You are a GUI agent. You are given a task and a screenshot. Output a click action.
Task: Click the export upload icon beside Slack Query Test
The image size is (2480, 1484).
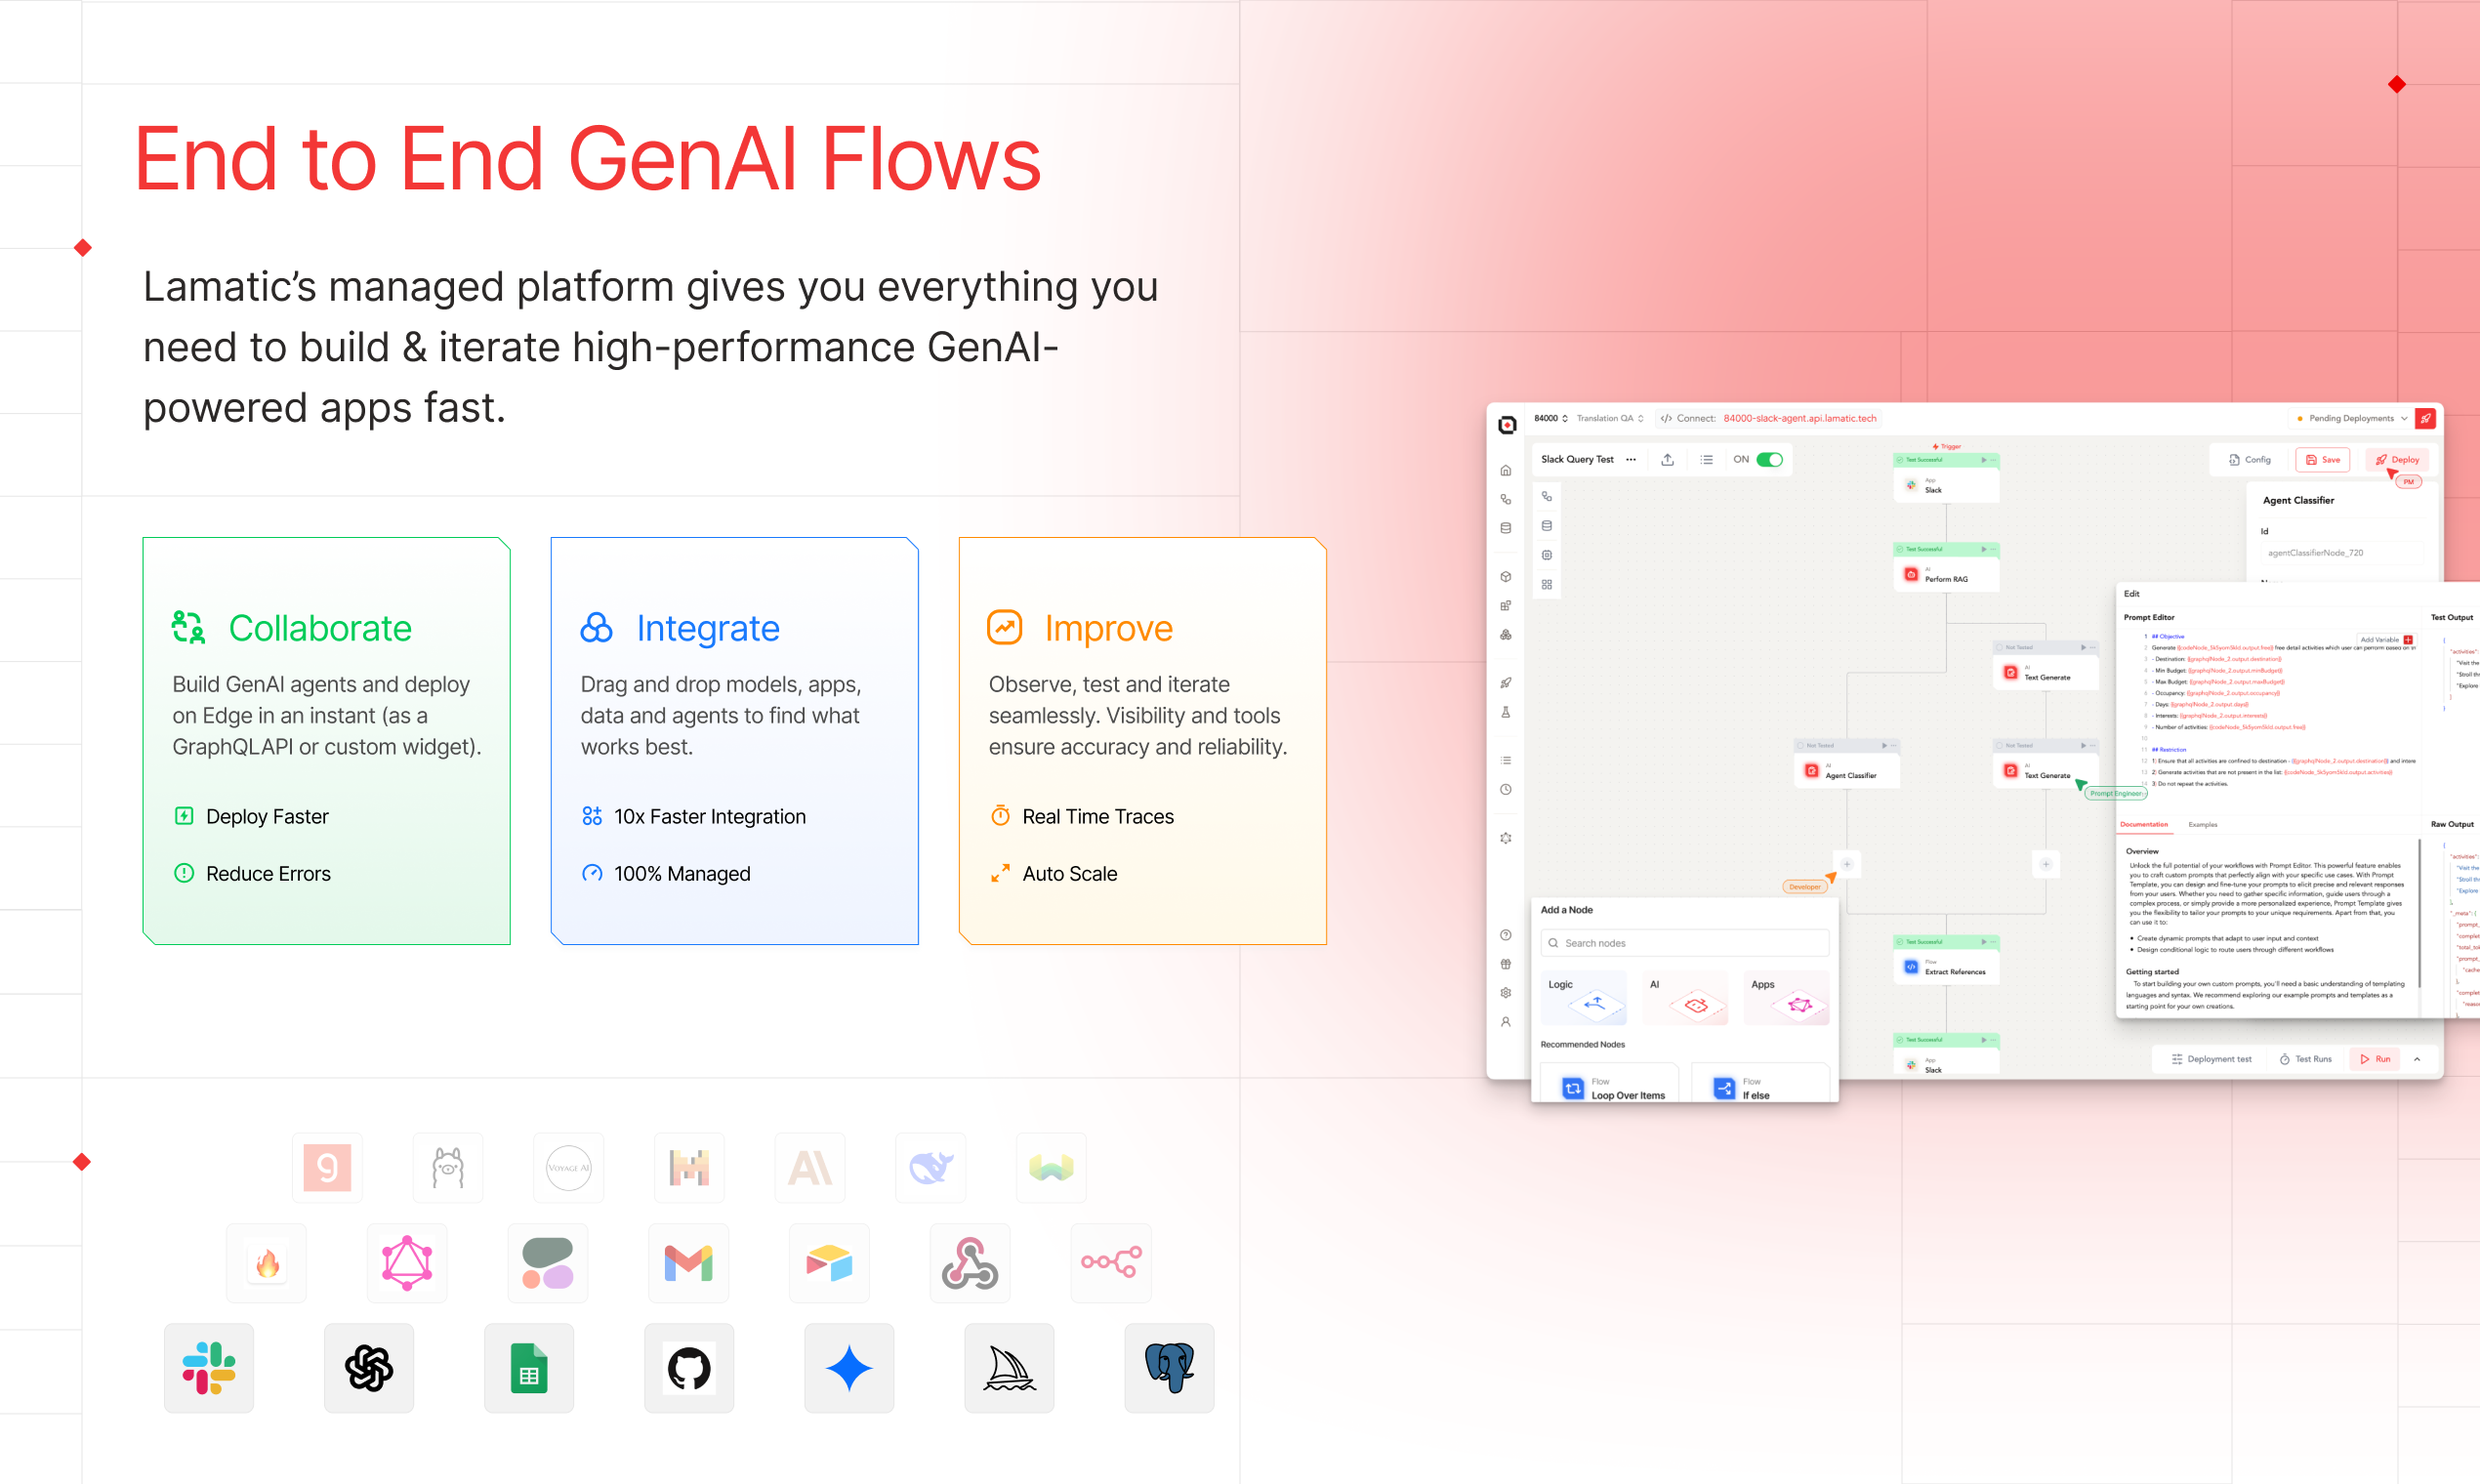(x=1667, y=460)
